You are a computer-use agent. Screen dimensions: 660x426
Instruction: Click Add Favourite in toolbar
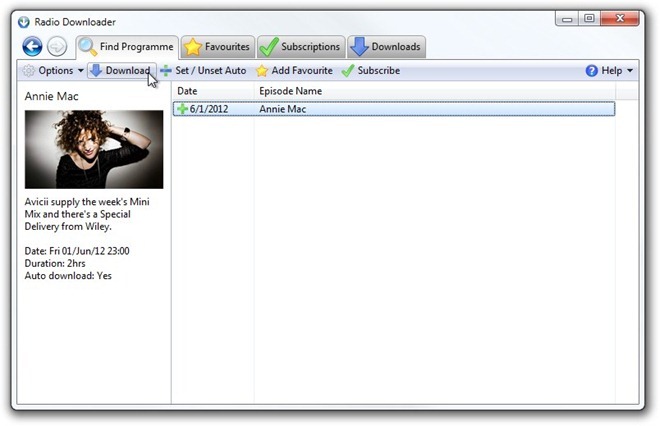point(294,71)
